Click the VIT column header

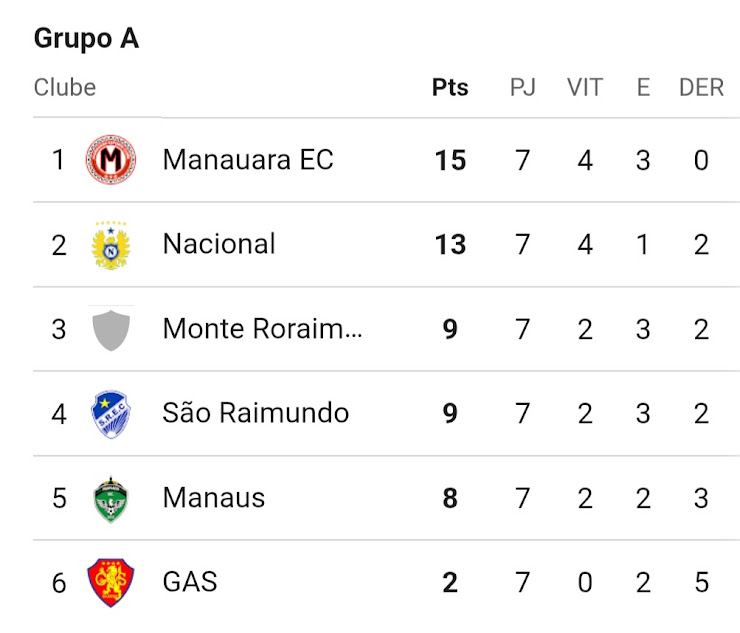[585, 87]
